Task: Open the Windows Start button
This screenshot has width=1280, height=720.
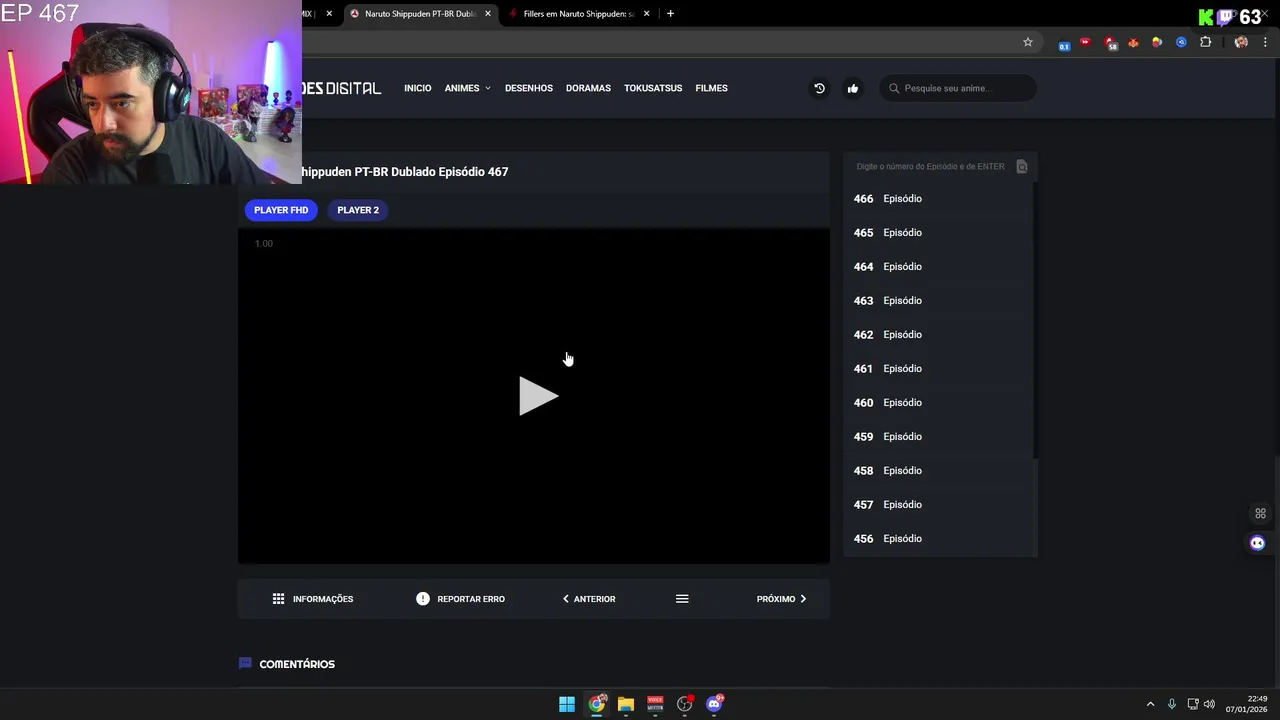Action: pos(567,704)
